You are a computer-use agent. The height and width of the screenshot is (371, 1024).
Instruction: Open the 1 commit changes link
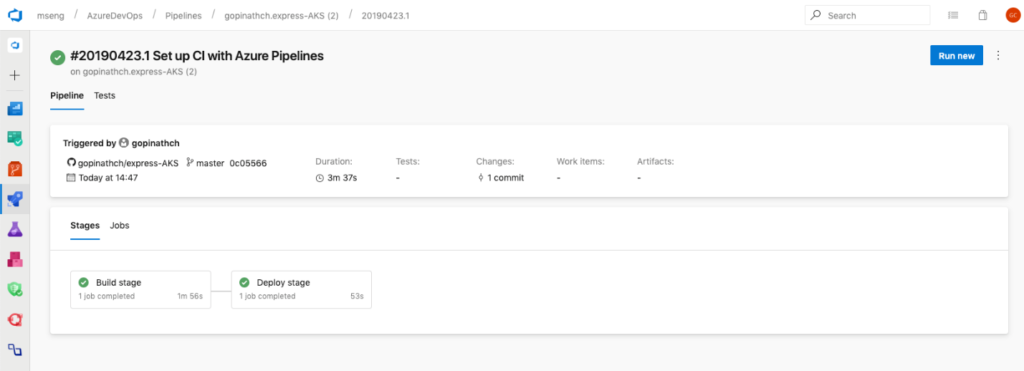click(505, 178)
